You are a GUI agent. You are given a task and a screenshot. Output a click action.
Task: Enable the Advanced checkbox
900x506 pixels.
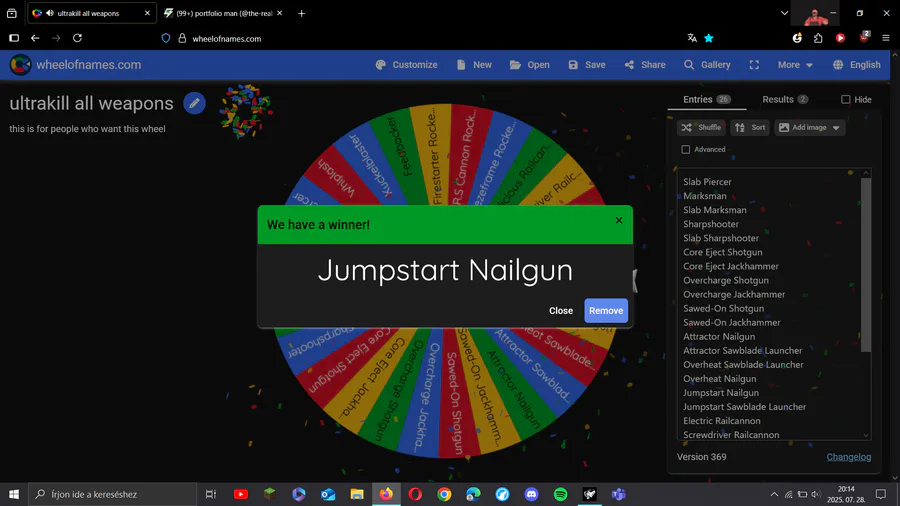pos(685,149)
